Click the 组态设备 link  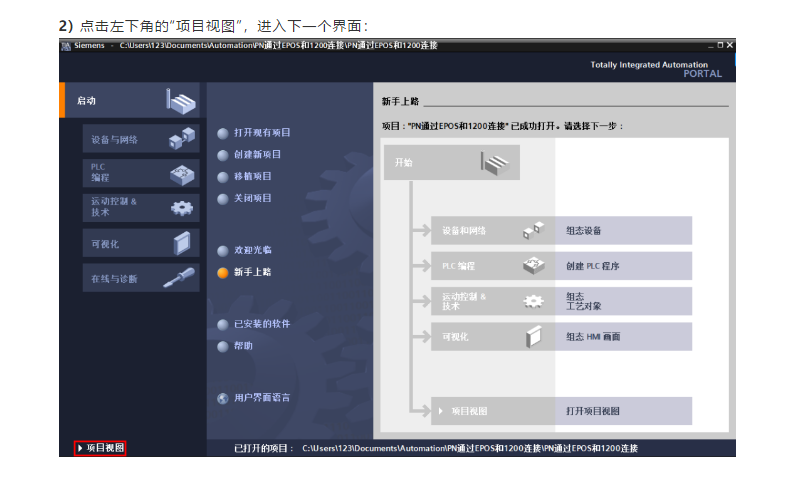pyautogui.click(x=583, y=231)
